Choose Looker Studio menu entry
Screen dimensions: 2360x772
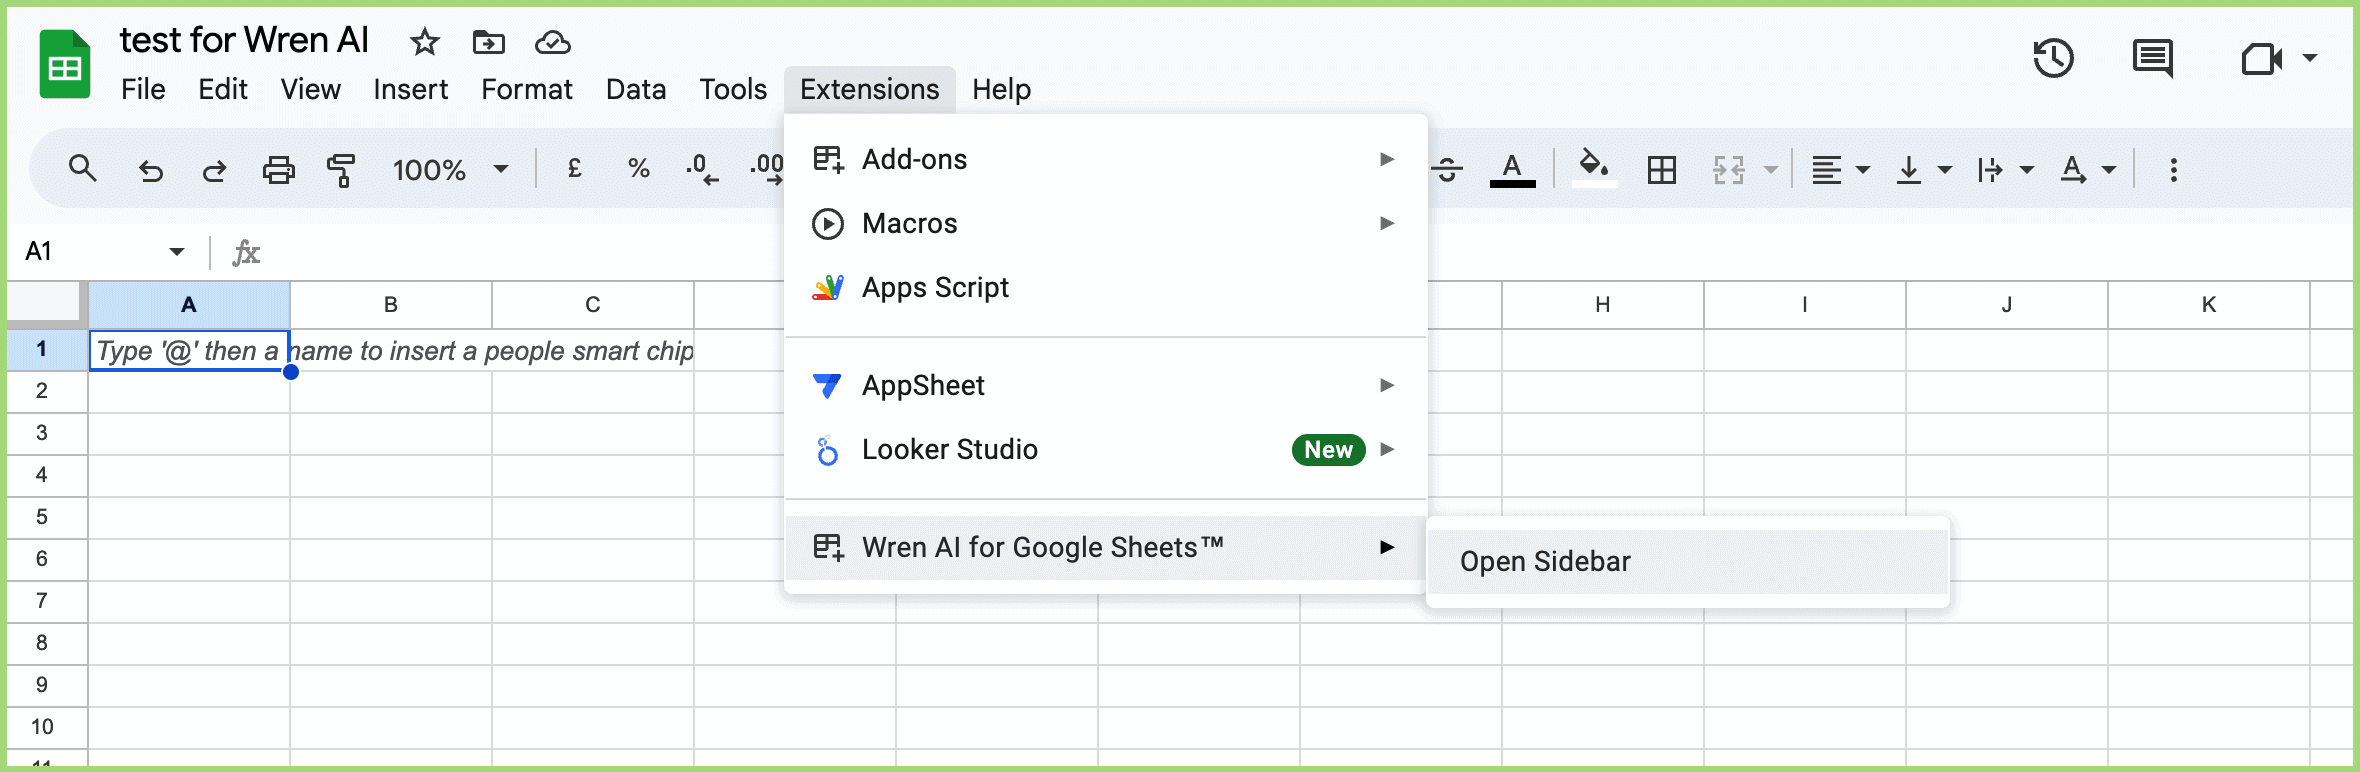(x=1106, y=450)
